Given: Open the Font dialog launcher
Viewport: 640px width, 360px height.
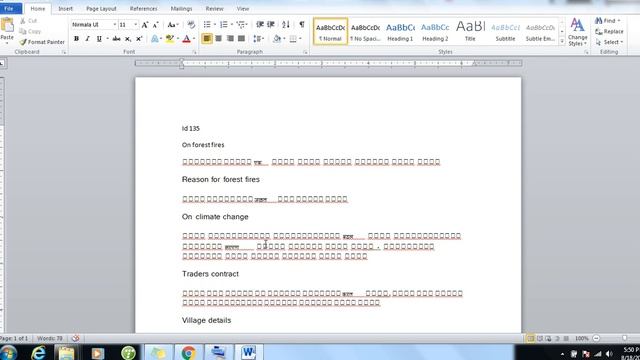Looking at the screenshot, I should click(194, 52).
